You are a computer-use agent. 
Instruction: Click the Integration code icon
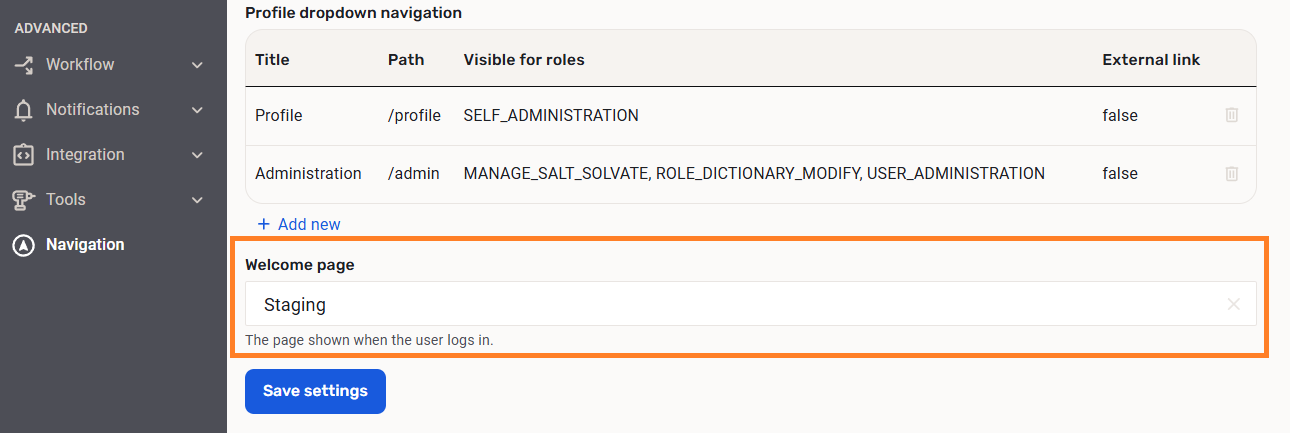point(23,155)
